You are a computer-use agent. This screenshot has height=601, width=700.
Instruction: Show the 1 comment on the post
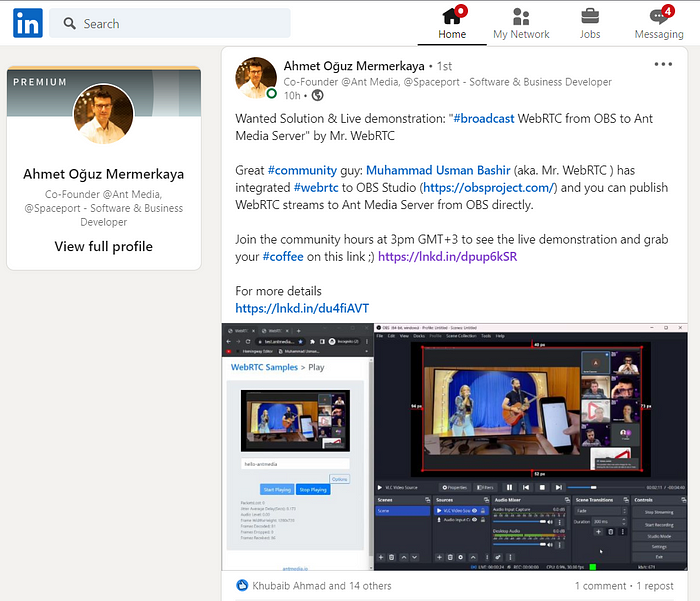[600, 586]
